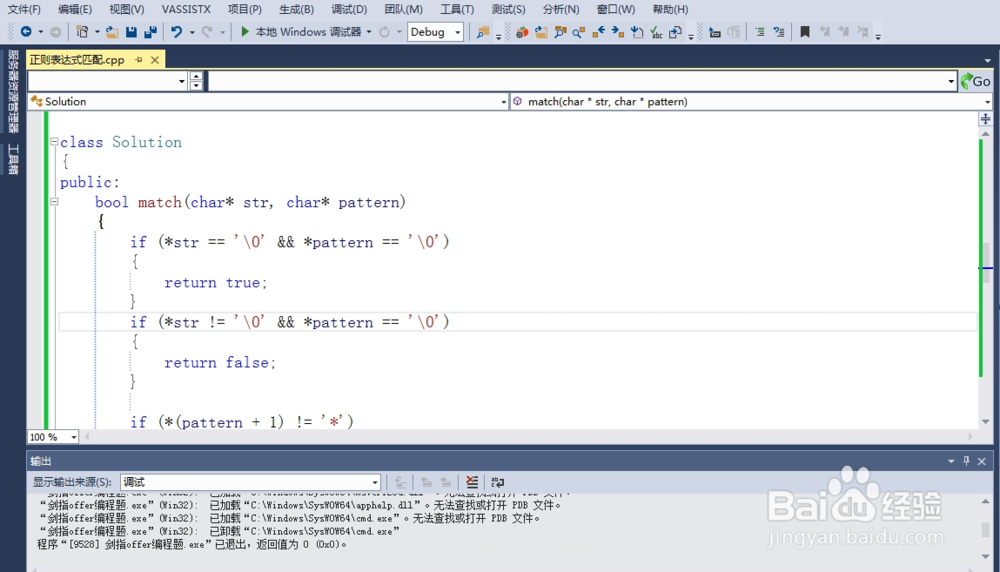
Task: Click the editor split-window handle icon
Action: 985,119
